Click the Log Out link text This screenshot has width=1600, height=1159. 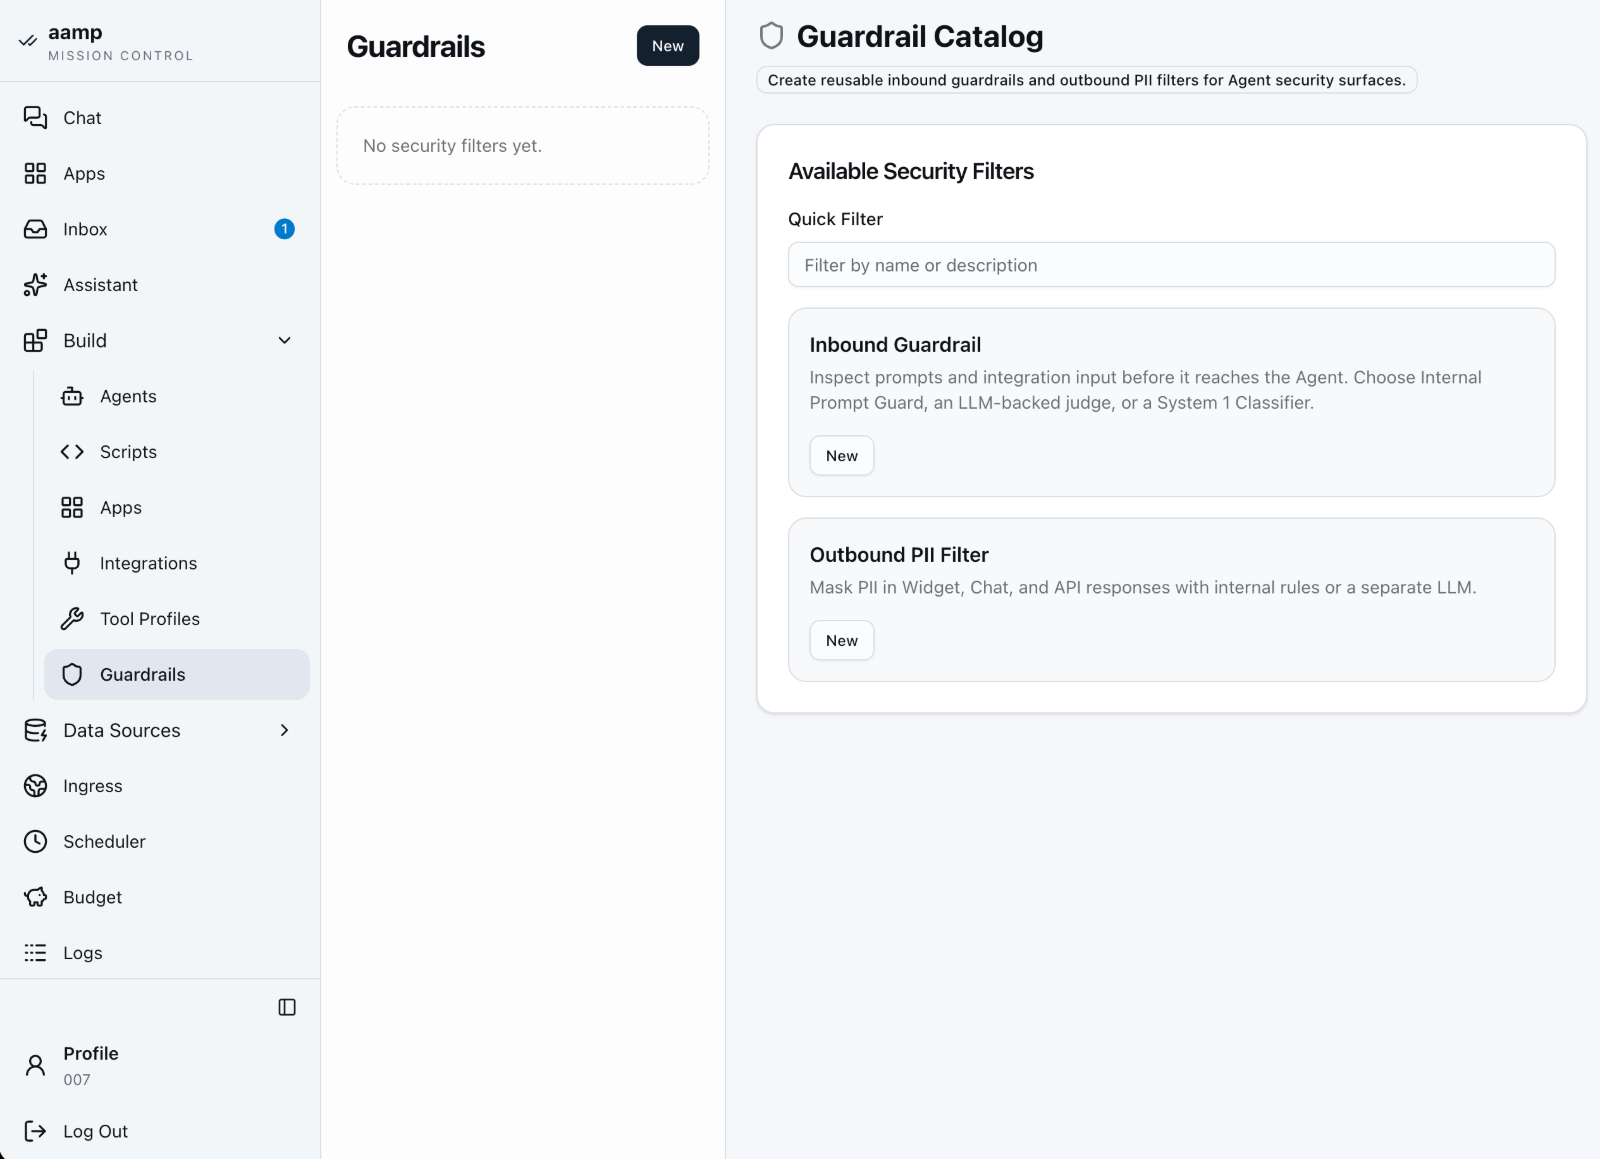coord(96,1131)
